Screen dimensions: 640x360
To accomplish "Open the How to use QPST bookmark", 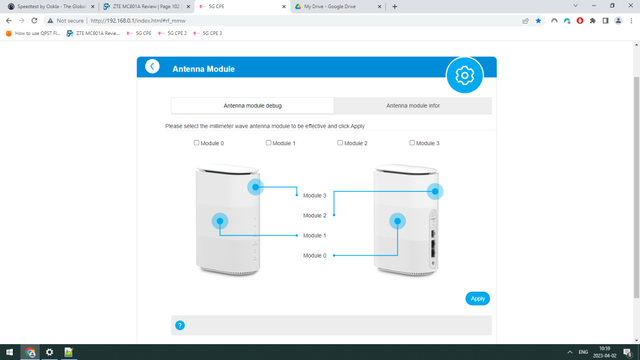I will (x=33, y=33).
